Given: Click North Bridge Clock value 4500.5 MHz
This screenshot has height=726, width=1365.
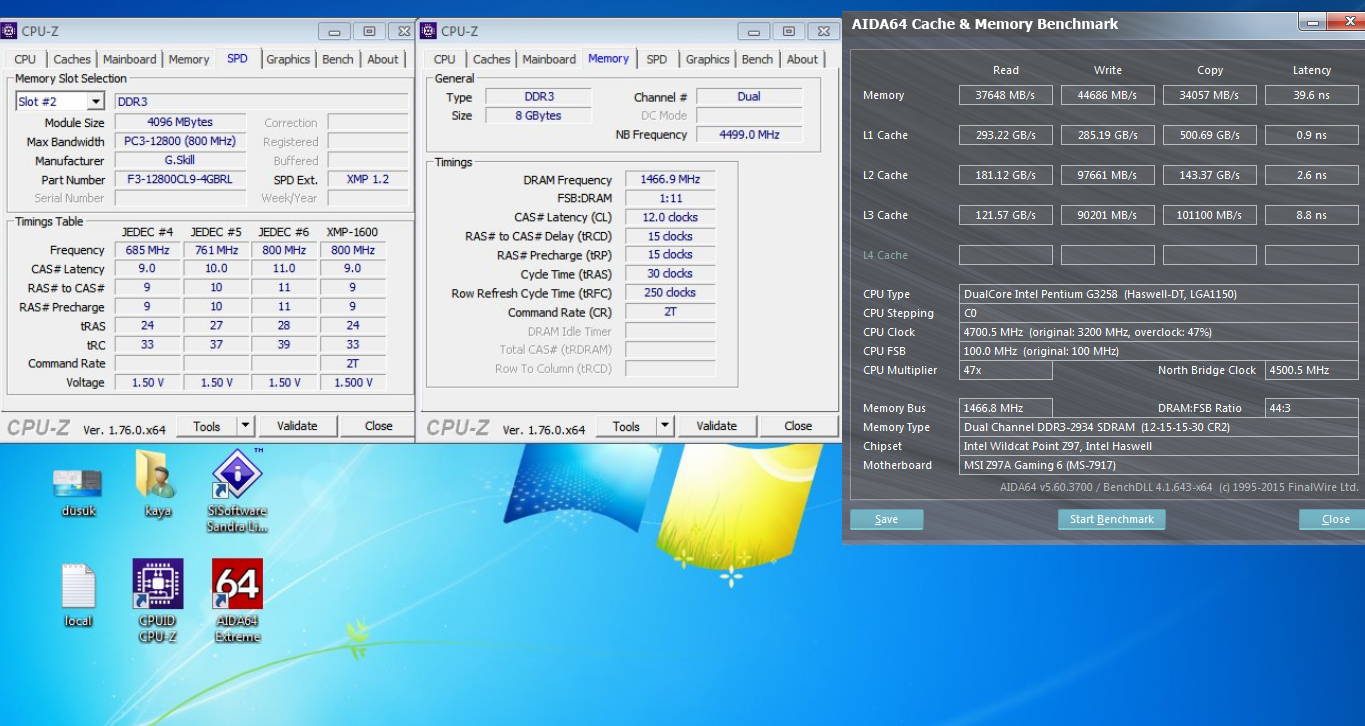Looking at the screenshot, I should point(1311,370).
